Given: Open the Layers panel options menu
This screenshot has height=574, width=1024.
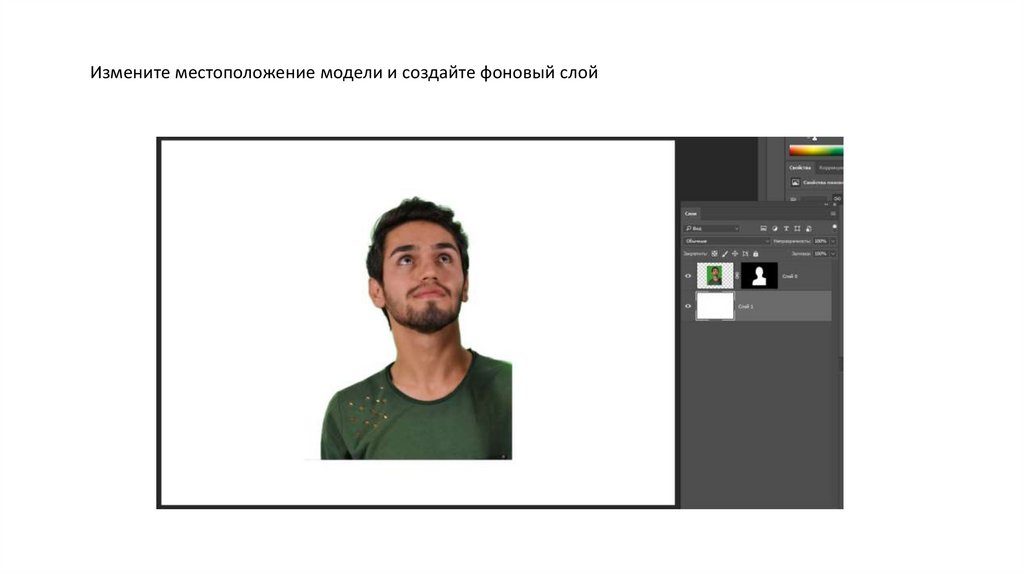Looking at the screenshot, I should 833,214.
